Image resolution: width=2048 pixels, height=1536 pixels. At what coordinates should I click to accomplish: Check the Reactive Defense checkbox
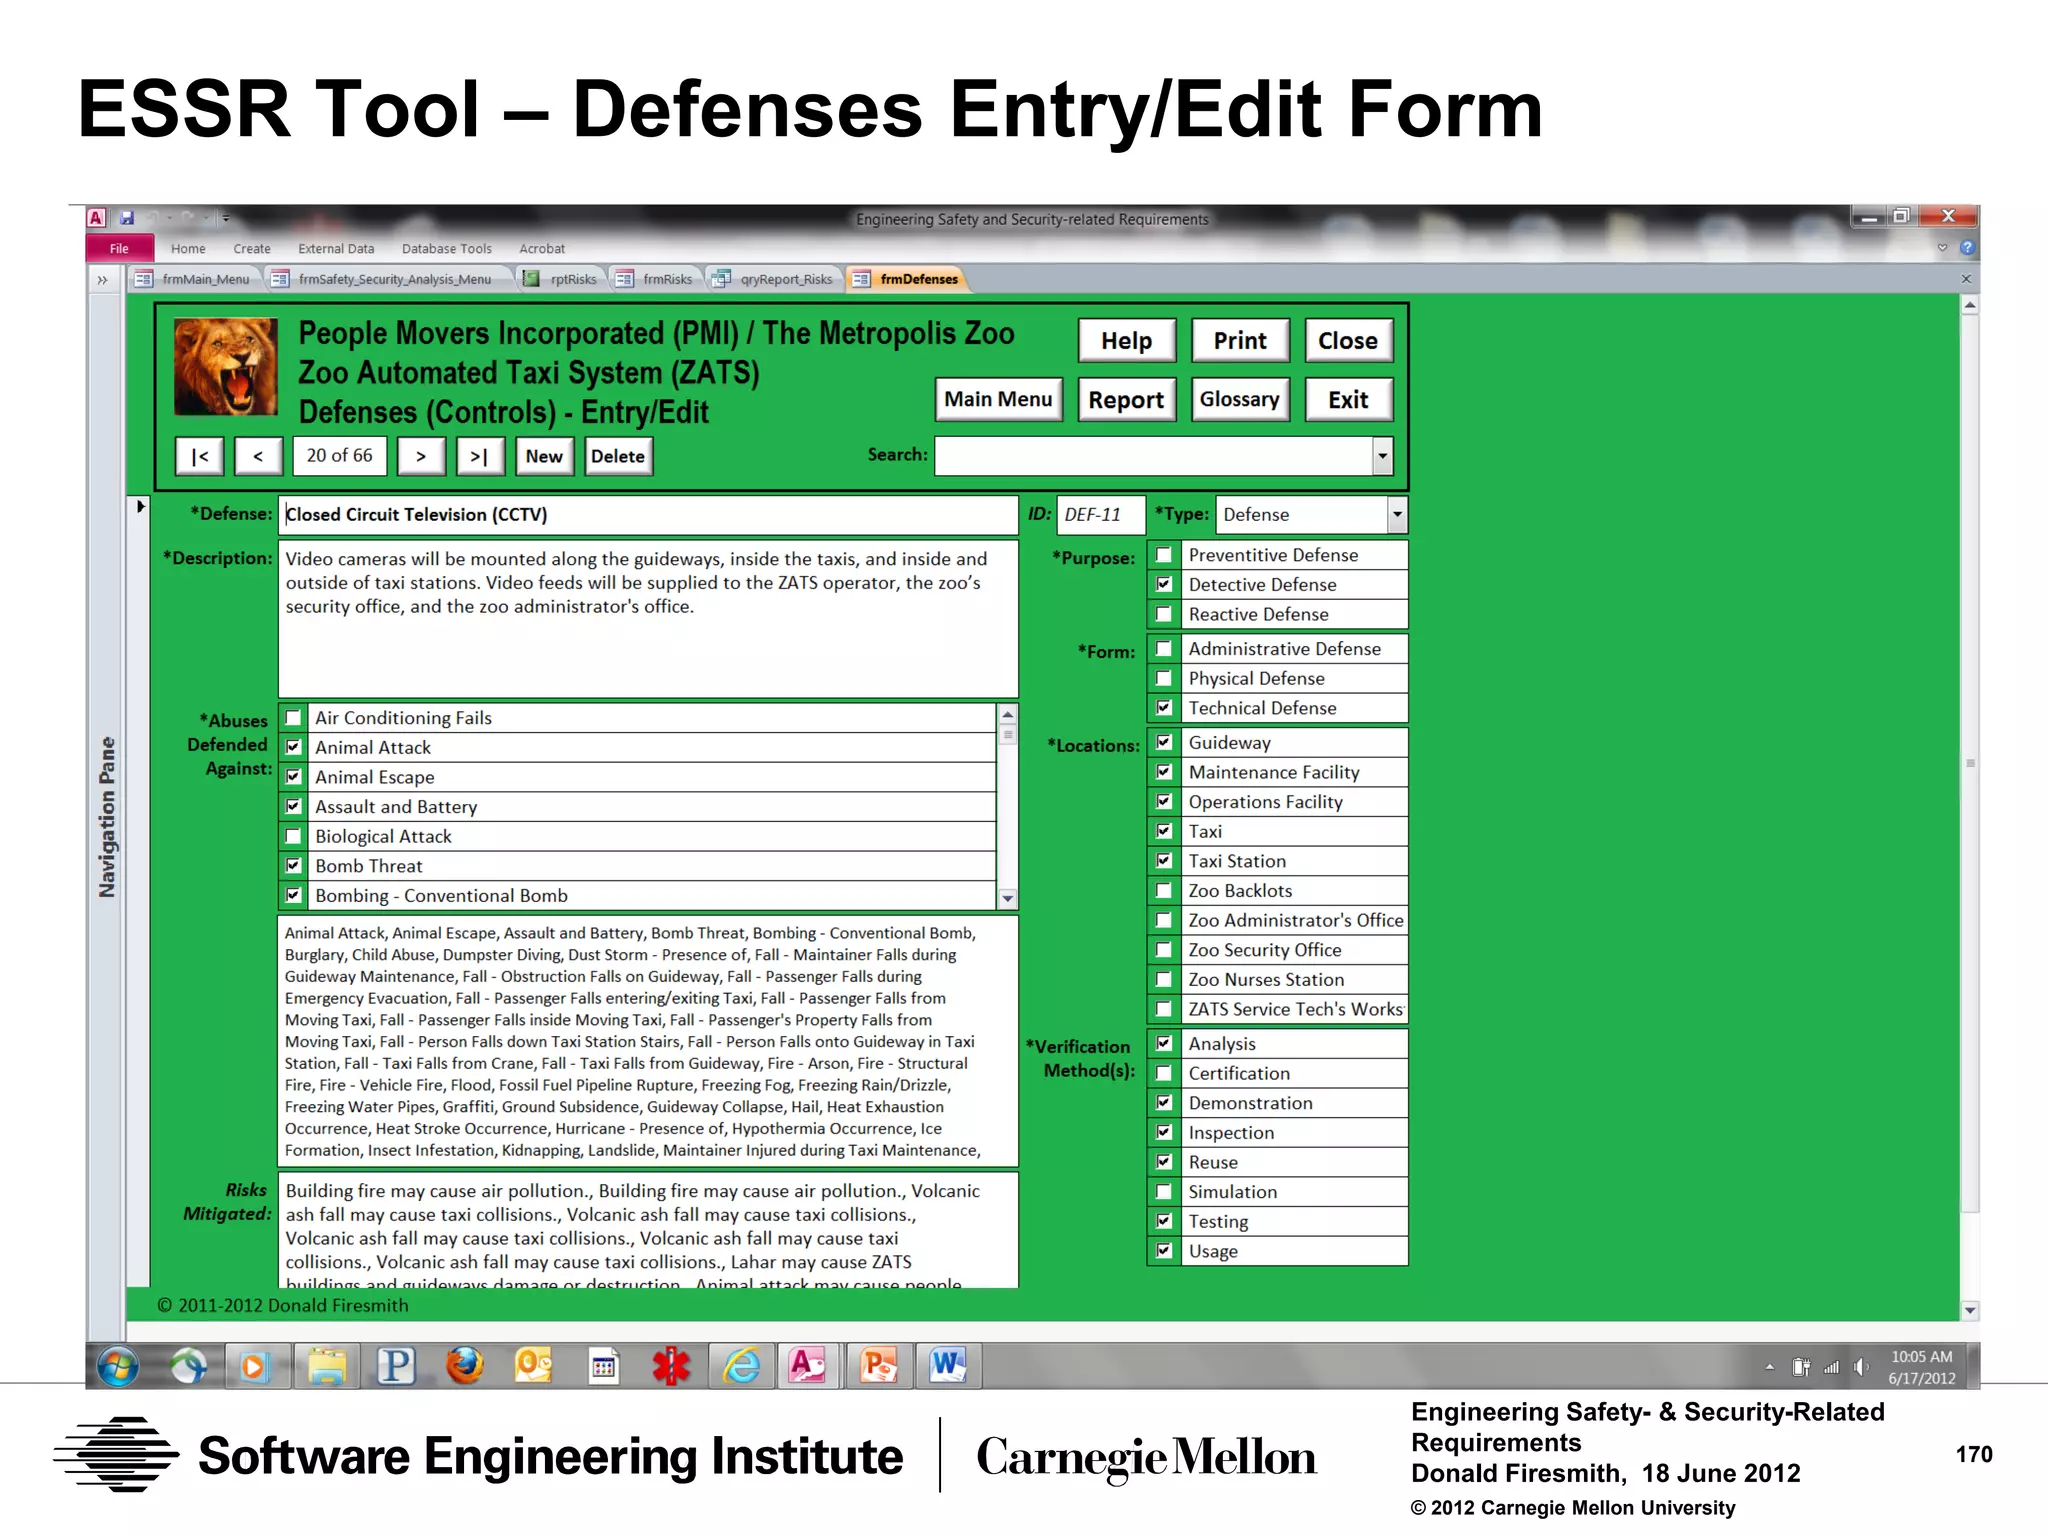click(x=1164, y=614)
